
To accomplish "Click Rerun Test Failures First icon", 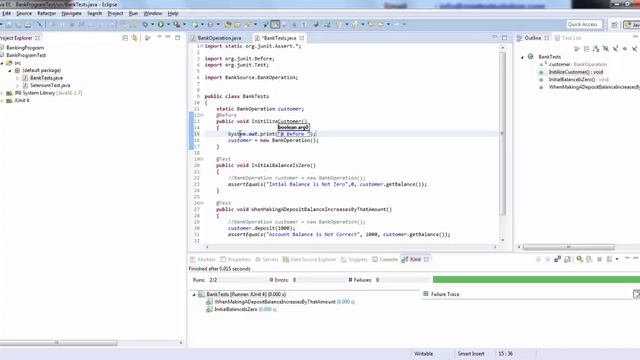I will [x=589, y=259].
